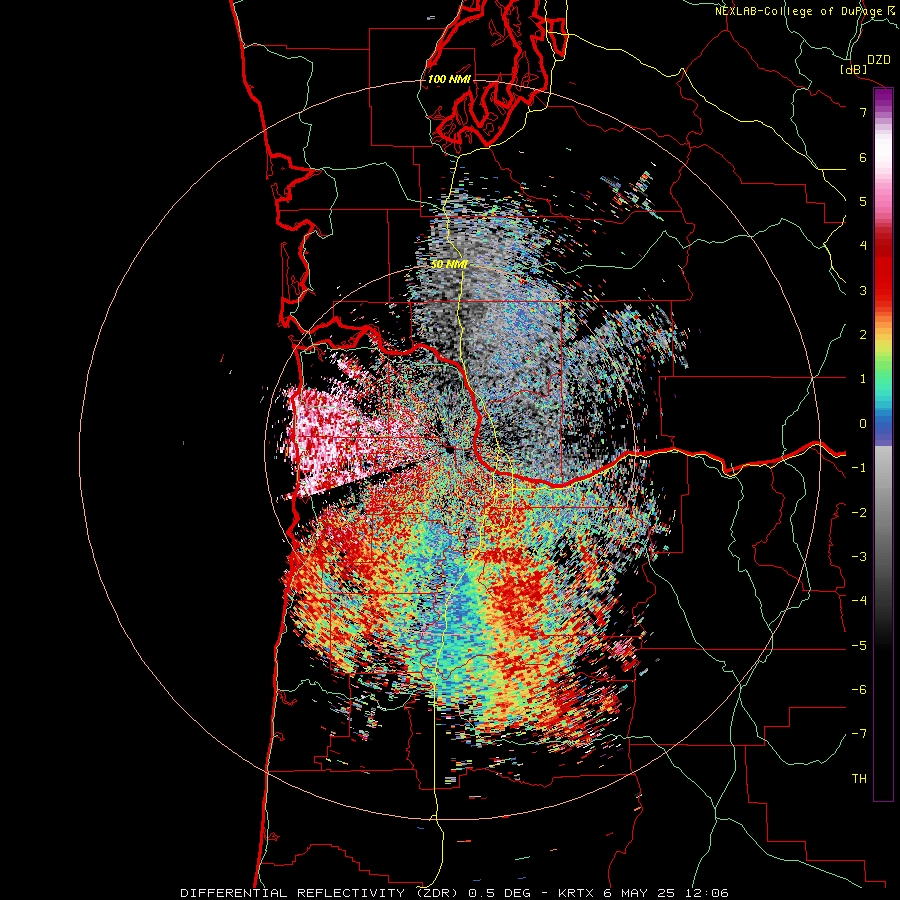Click the 5 tick label on color scale
The image size is (900, 900).
click(x=863, y=201)
